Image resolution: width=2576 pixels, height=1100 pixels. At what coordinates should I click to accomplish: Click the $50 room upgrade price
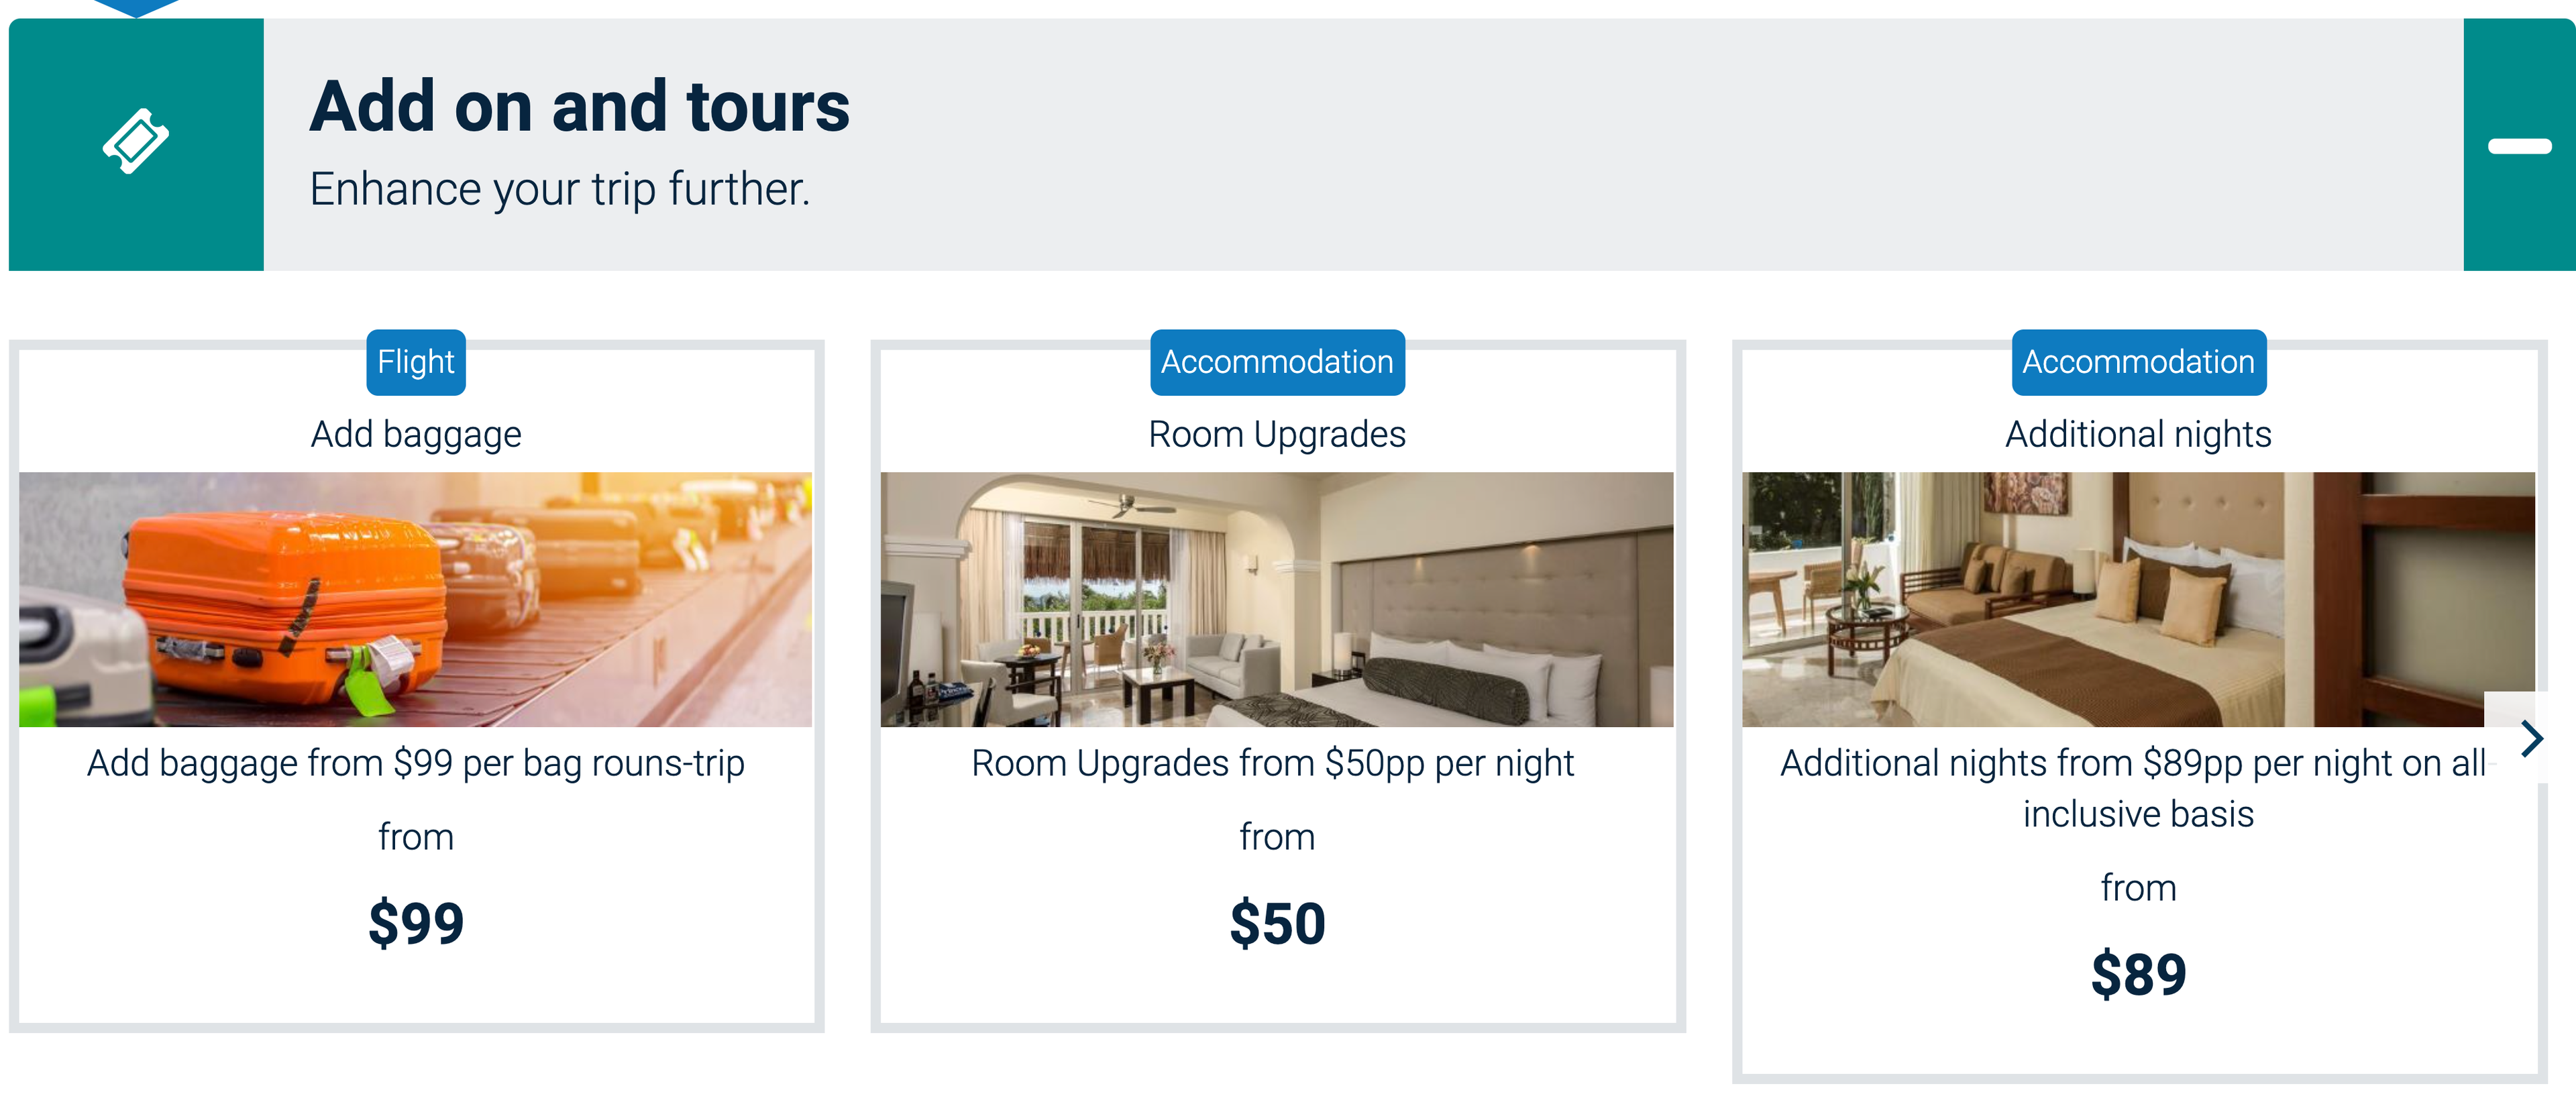pos(1276,922)
